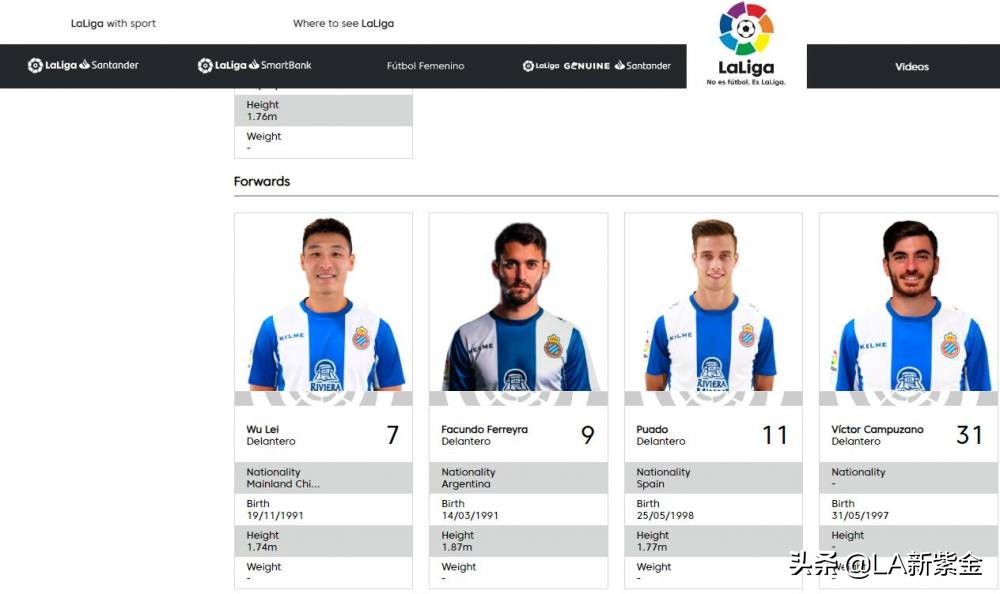Open Facundo Ferreyra's player photo

[518, 302]
